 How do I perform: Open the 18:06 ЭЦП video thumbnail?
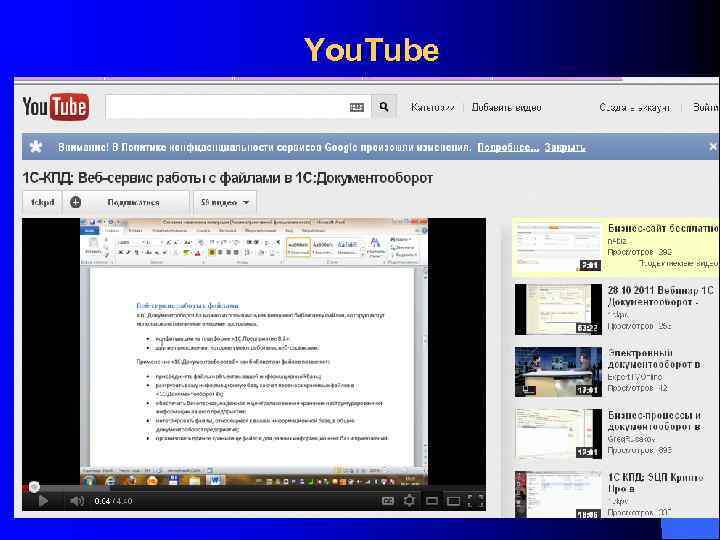[558, 495]
